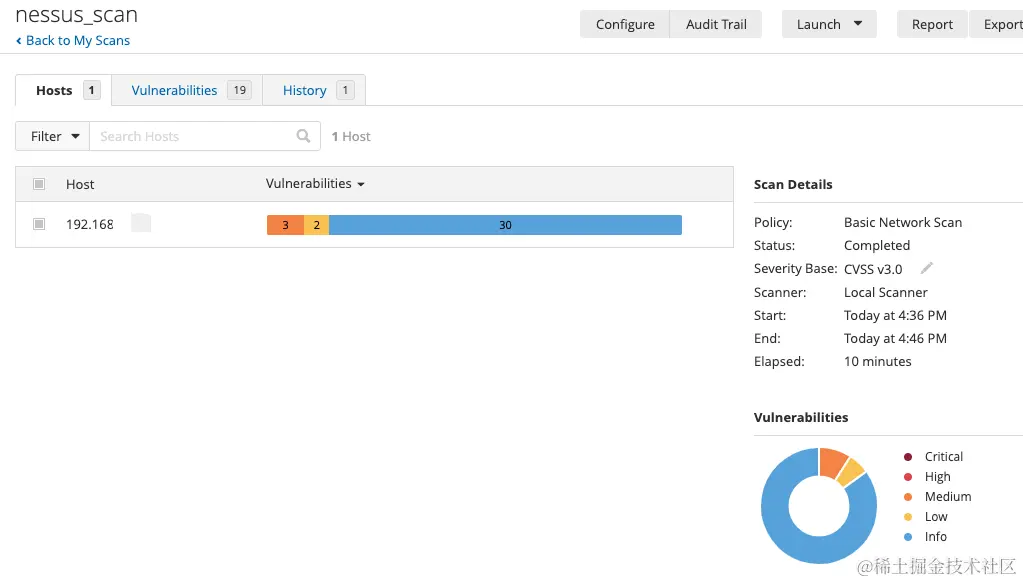Click the orange medium severity bar segment showing 3
This screenshot has width=1023, height=583.
click(x=285, y=225)
